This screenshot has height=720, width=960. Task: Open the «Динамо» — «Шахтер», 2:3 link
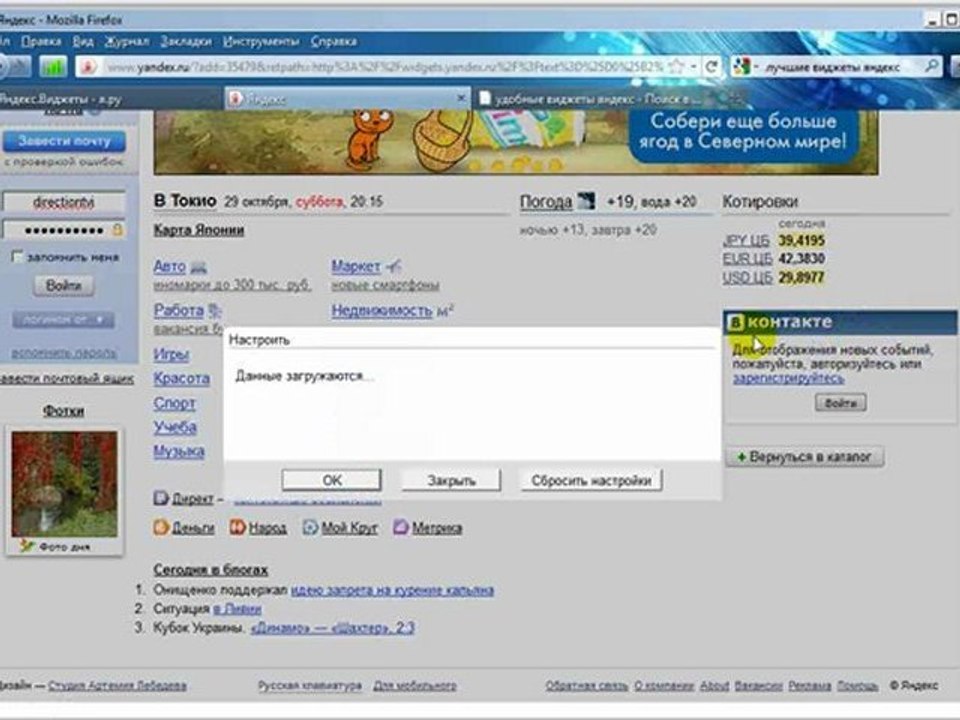(332, 628)
